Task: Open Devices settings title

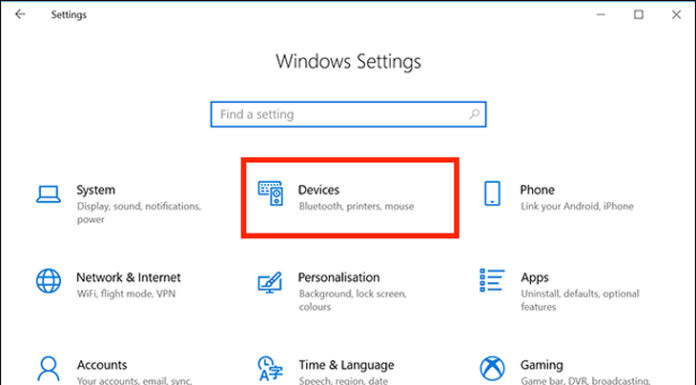Action: (319, 190)
